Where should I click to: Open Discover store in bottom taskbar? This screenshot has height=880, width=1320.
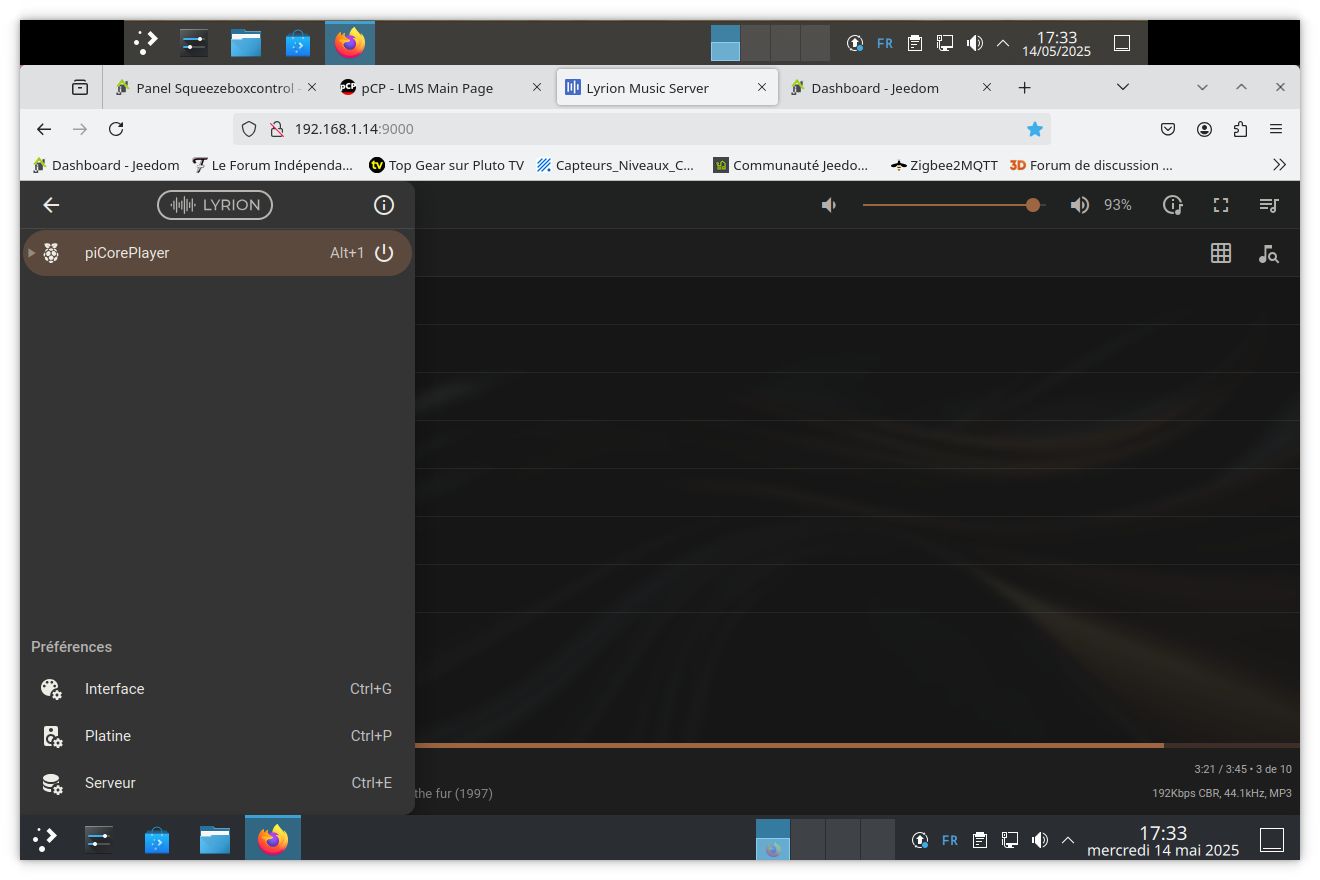(x=156, y=839)
